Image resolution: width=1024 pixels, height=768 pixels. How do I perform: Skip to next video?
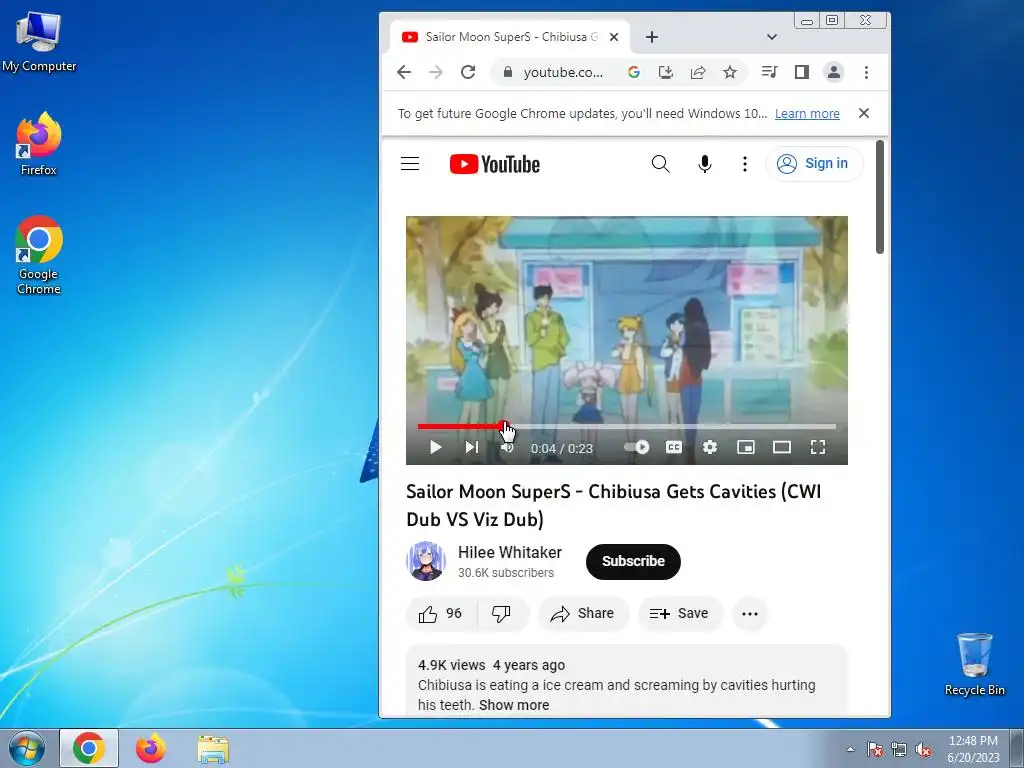click(x=472, y=447)
